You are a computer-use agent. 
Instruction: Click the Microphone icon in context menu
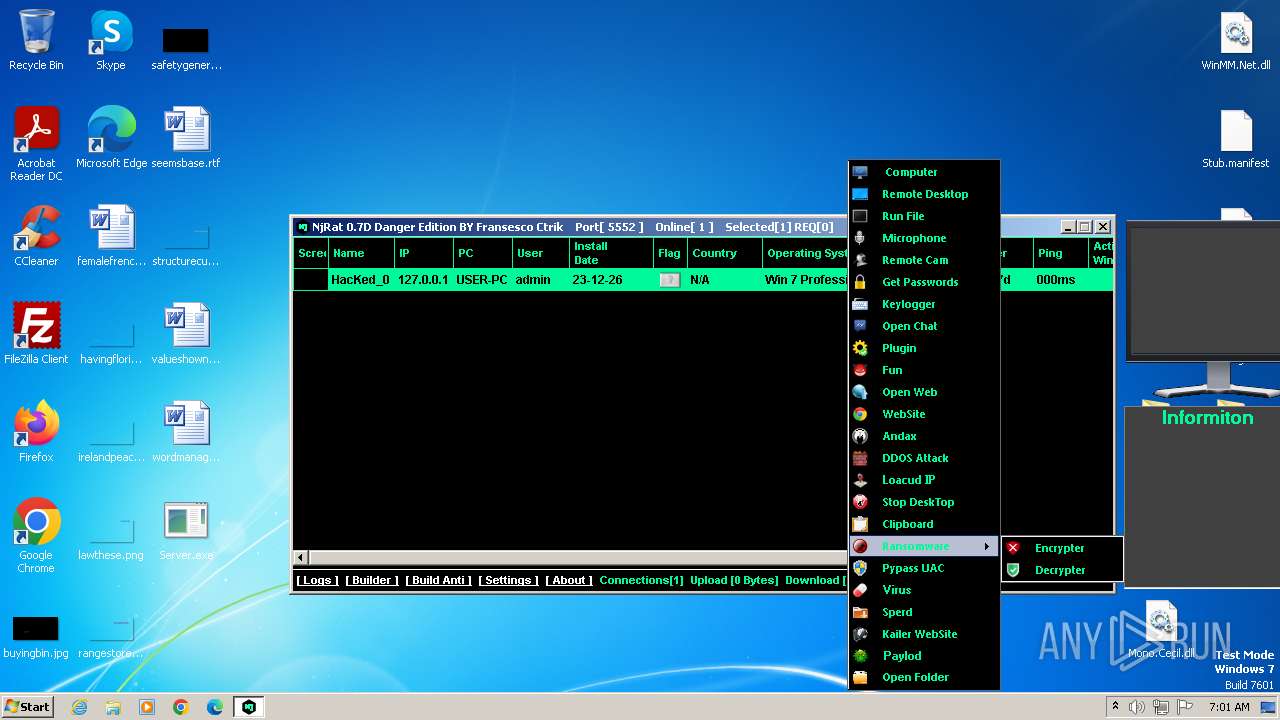coord(860,238)
